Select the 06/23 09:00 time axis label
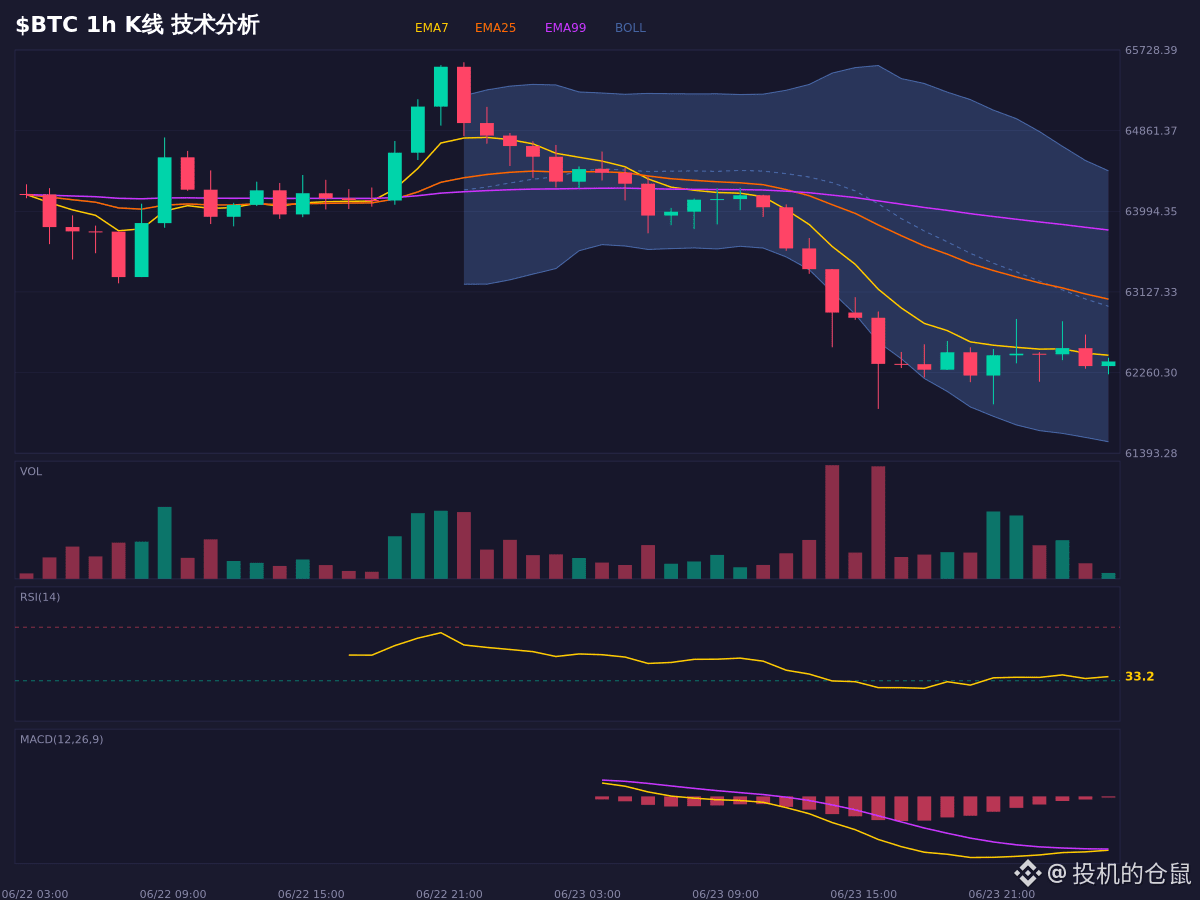The width and height of the screenshot is (1200, 900). click(x=725, y=894)
